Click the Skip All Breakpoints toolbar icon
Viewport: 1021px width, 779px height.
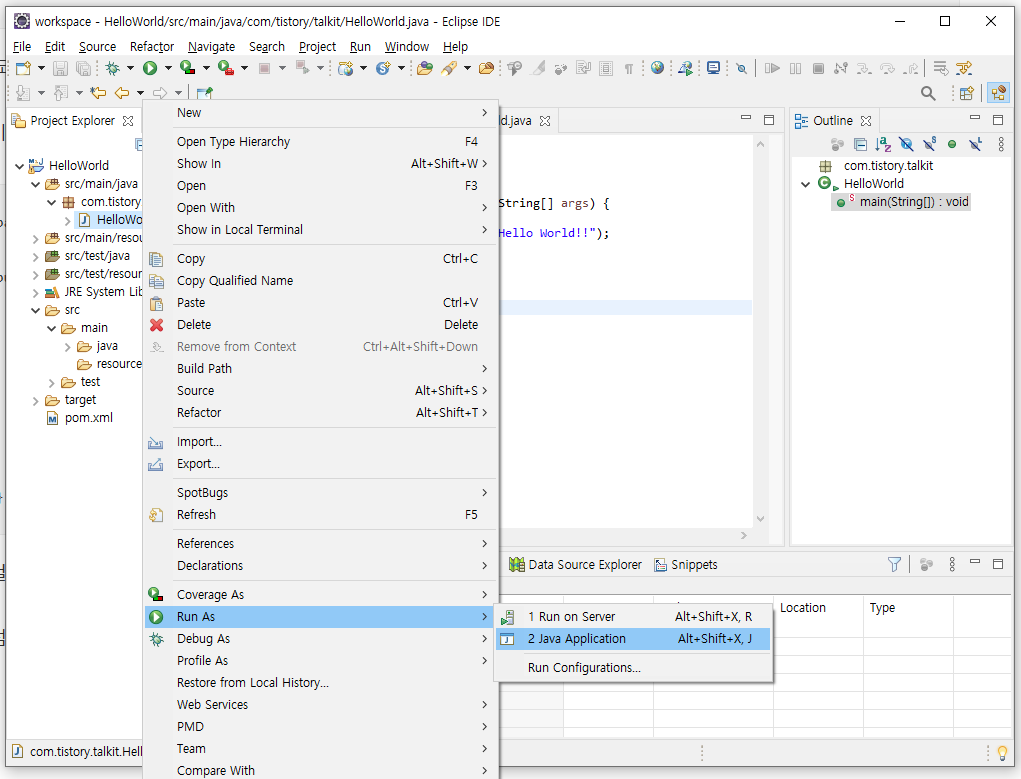click(x=742, y=68)
